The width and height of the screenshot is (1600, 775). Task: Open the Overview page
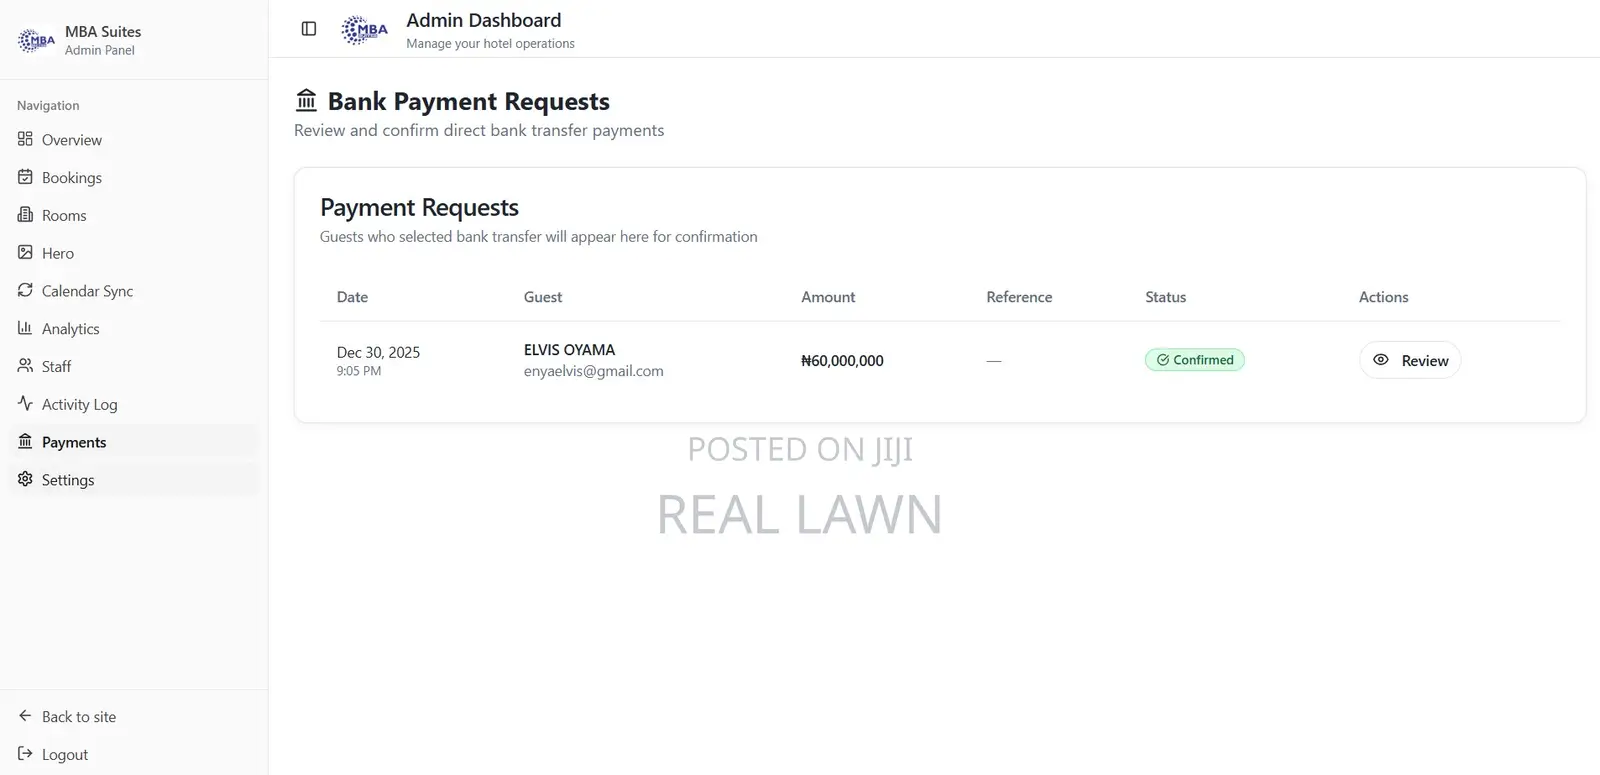pos(134,140)
